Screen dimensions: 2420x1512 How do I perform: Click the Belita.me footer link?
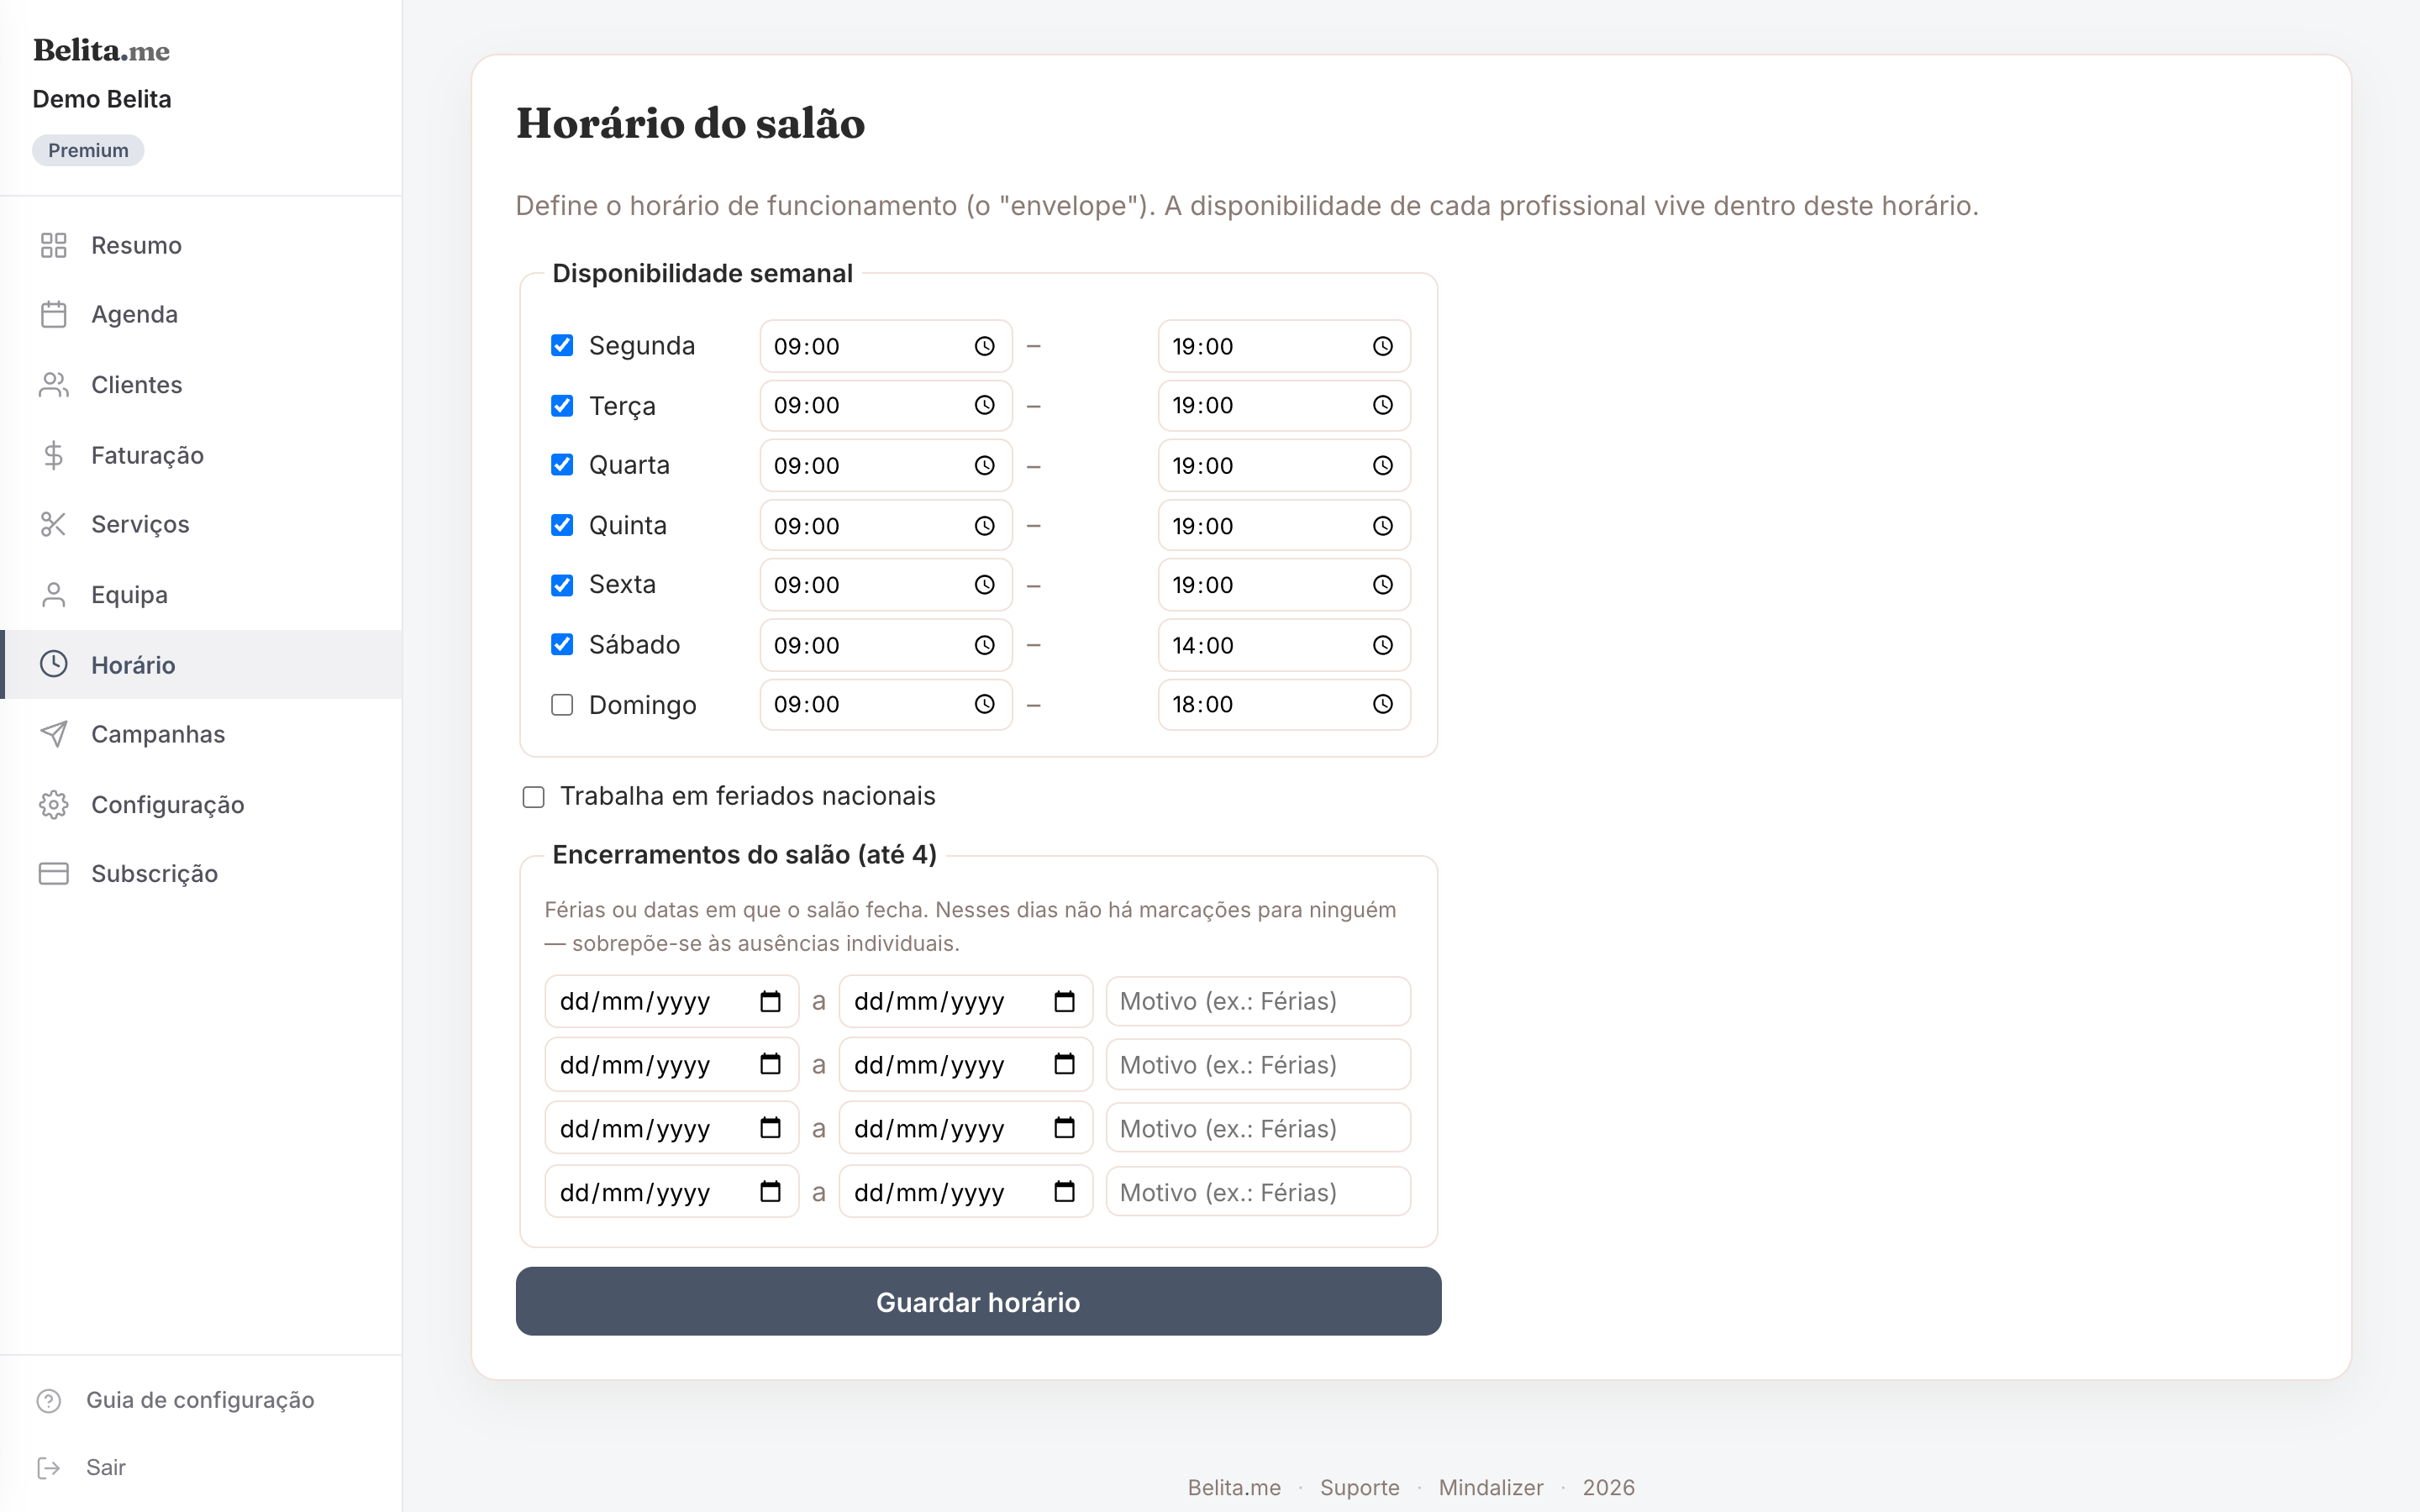click(x=1234, y=1487)
